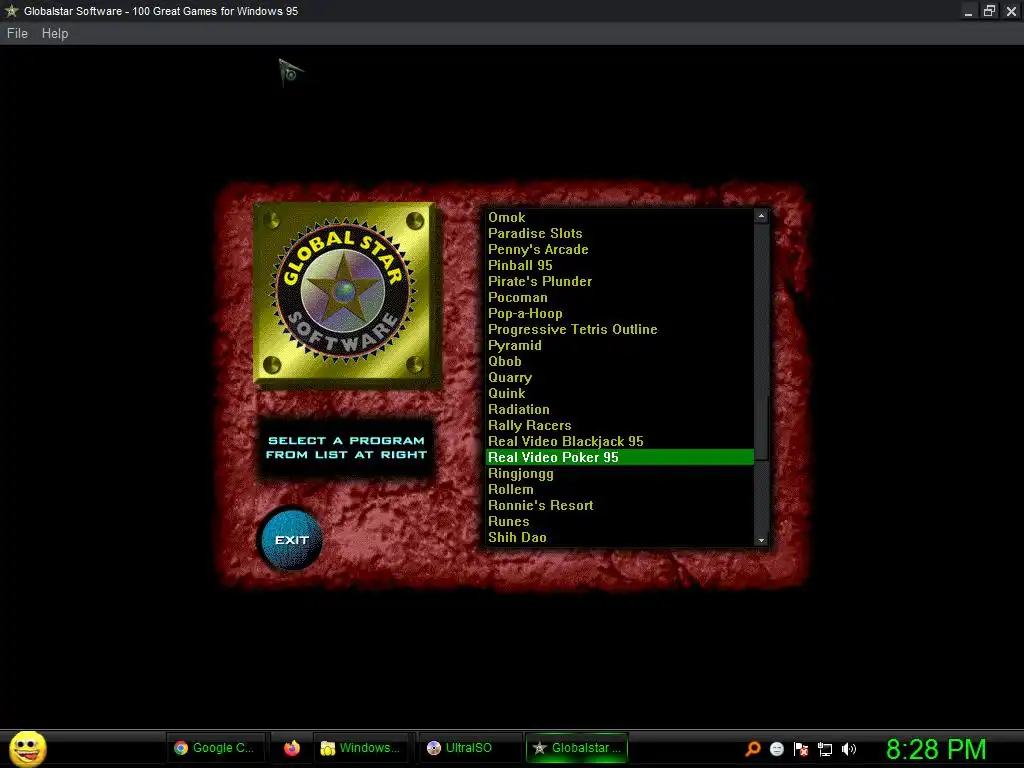Open the network tray icon
Viewport: 1024px width, 768px height.
click(x=825, y=749)
